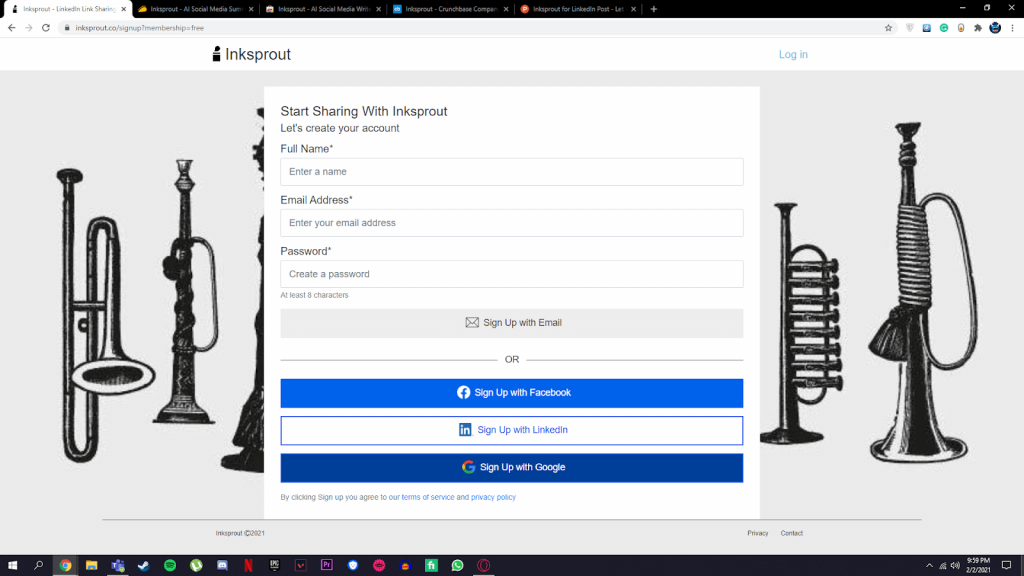Open the Chrome profile avatar
1024x576 pixels.
tap(995, 28)
